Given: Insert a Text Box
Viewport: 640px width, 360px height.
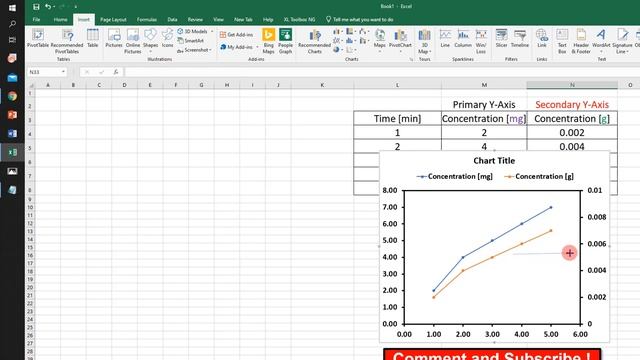Looking at the screenshot, I should pos(562,41).
